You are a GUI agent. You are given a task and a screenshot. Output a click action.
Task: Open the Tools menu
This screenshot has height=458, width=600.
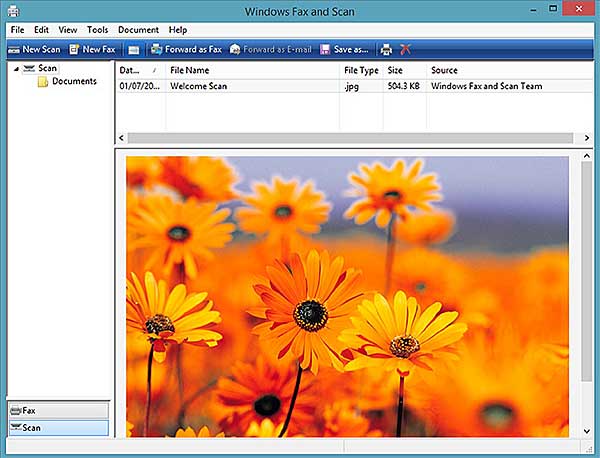pos(97,30)
